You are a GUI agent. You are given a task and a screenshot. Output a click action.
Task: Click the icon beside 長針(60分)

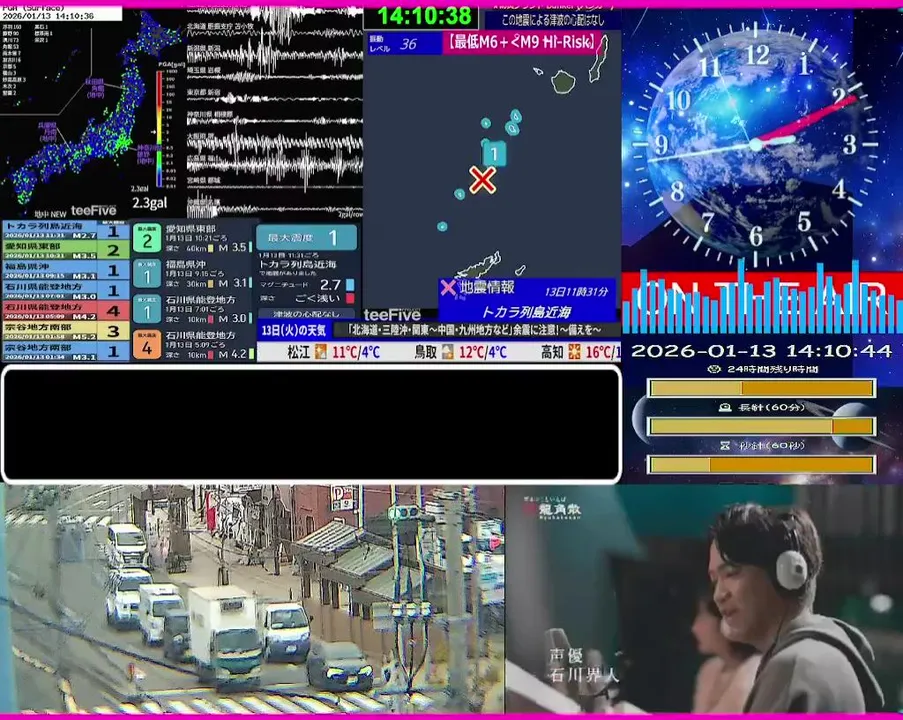tap(725, 407)
